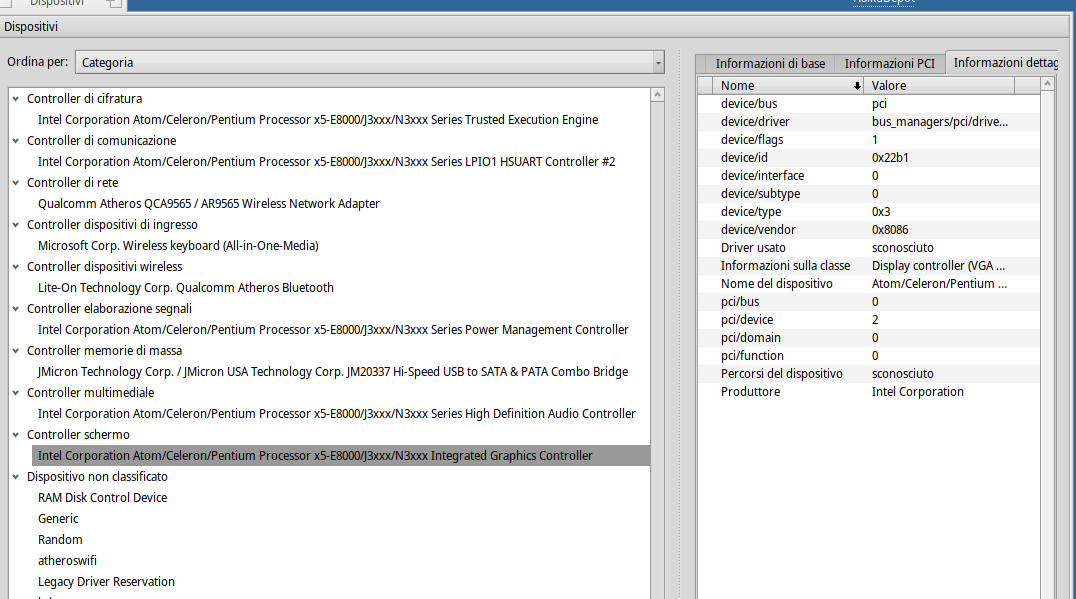Image resolution: width=1076 pixels, height=599 pixels.
Task: Click the device/flags row
Action: [x=869, y=139]
